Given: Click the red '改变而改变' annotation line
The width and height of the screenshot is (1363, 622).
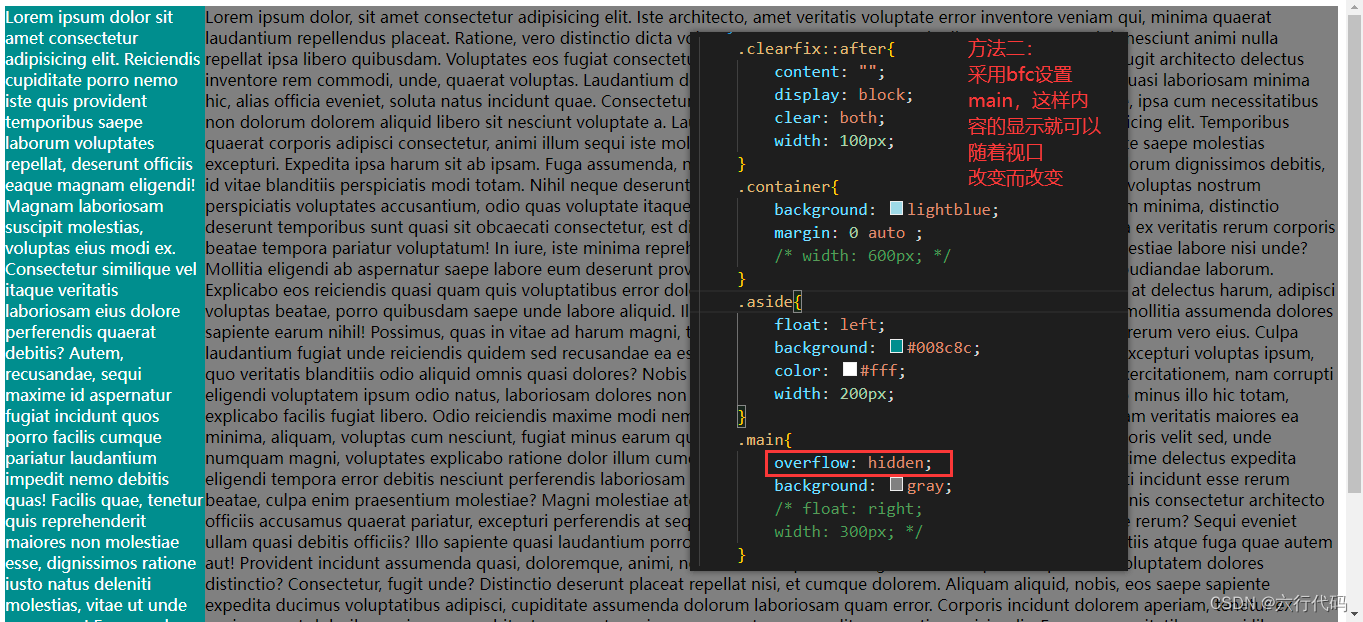Looking at the screenshot, I should pyautogui.click(x=1015, y=177).
